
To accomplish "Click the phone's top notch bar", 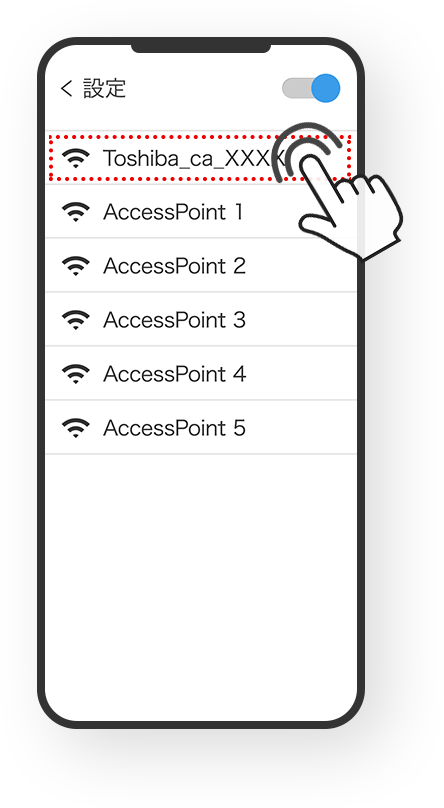I will 201,47.
